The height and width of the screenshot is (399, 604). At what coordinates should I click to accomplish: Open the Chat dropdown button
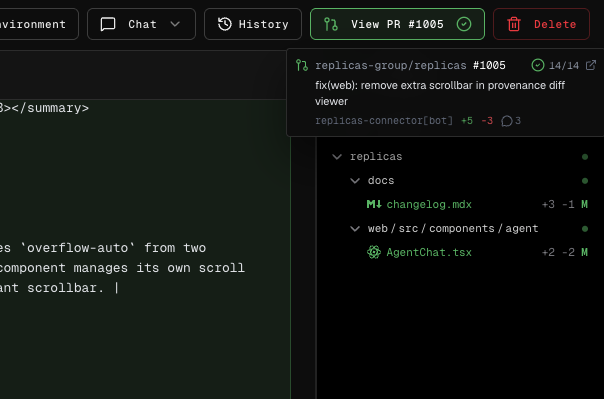(x=141, y=24)
